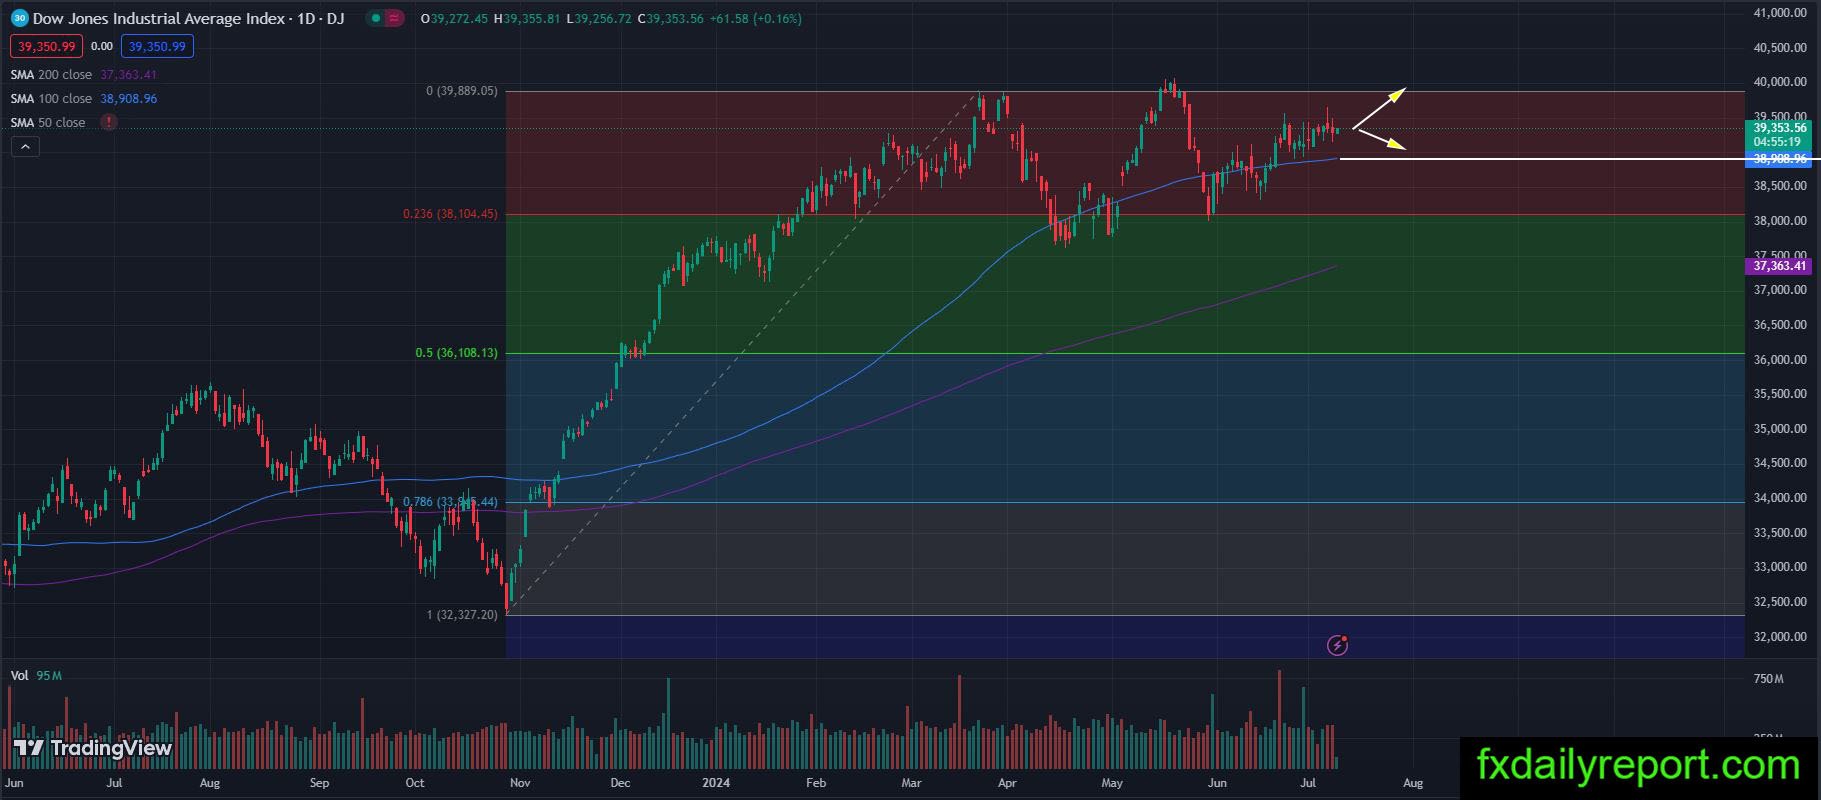Click the 35,500.00 price axis label

click(x=1780, y=394)
